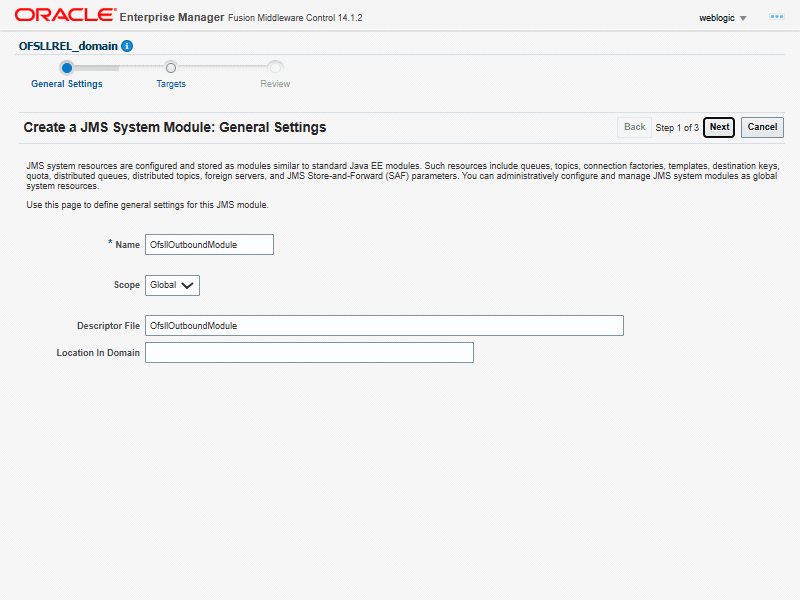Click the Next button
Image resolution: width=800 pixels, height=600 pixels.
[719, 127]
